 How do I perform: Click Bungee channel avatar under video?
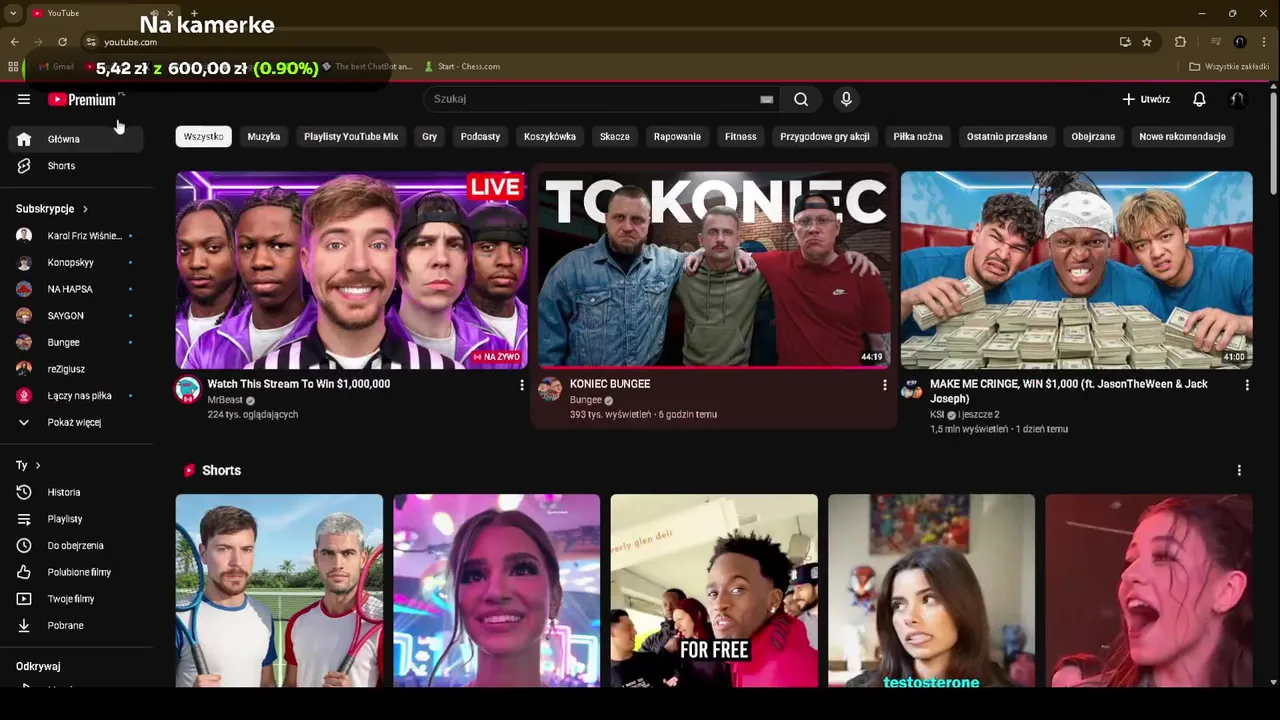click(x=550, y=390)
